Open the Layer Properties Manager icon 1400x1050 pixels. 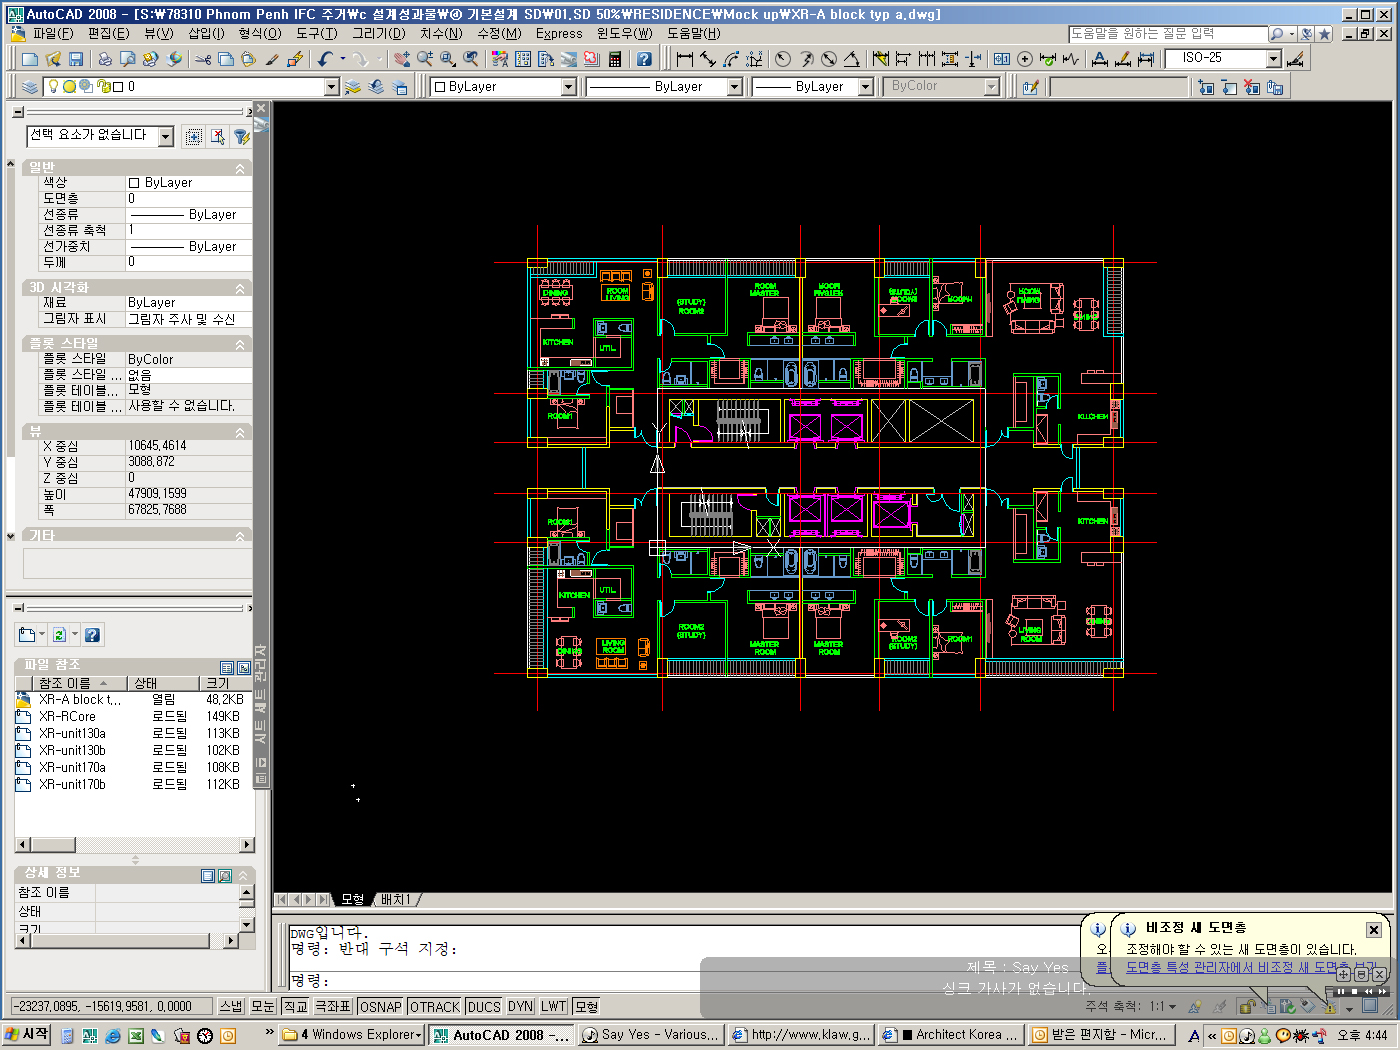[30, 87]
